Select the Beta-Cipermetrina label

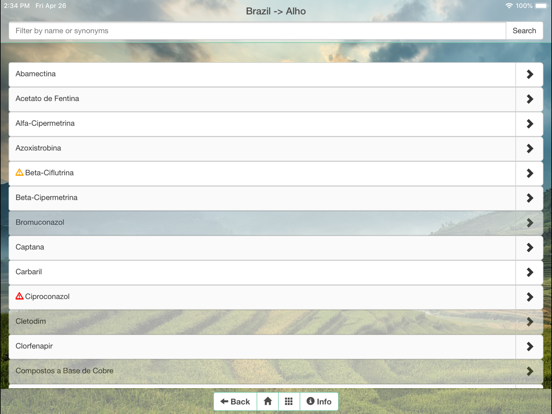pyautogui.click(x=46, y=197)
